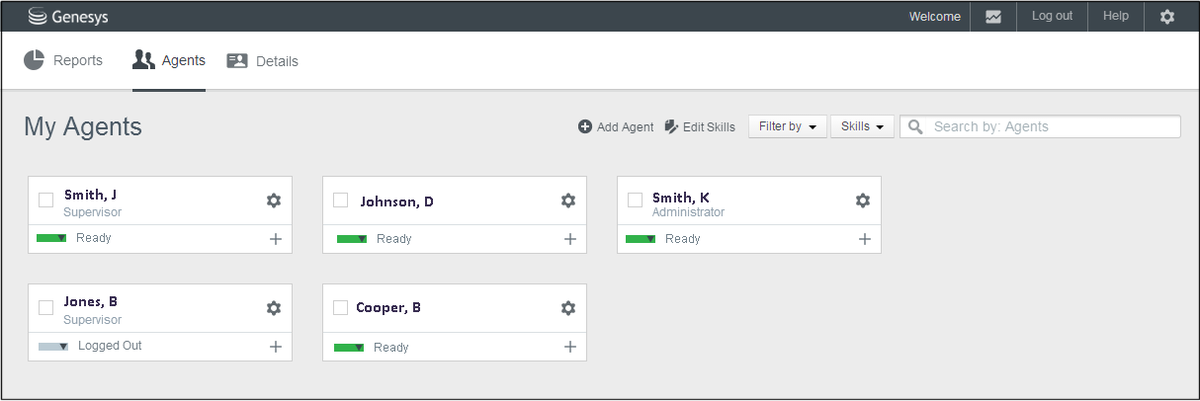Click the plus icon on Smith, K card

pos(865,239)
